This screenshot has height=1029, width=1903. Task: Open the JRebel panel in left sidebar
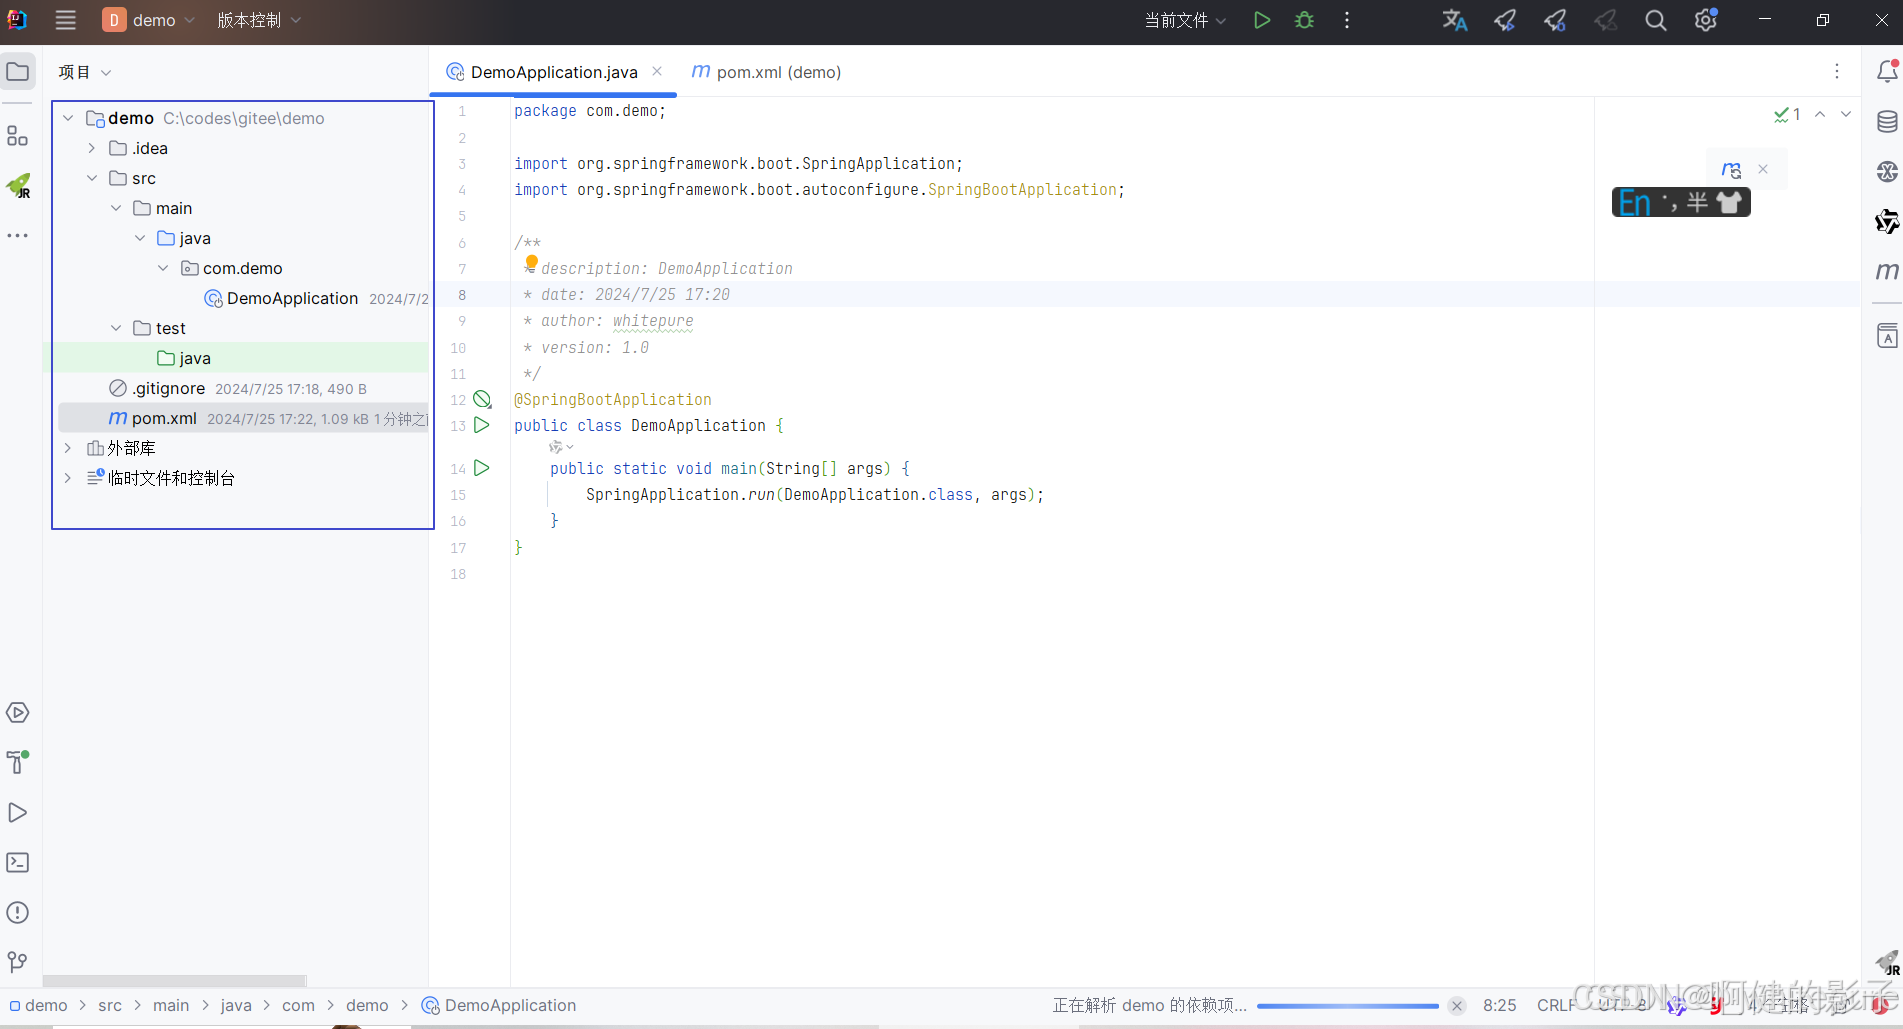click(x=18, y=185)
